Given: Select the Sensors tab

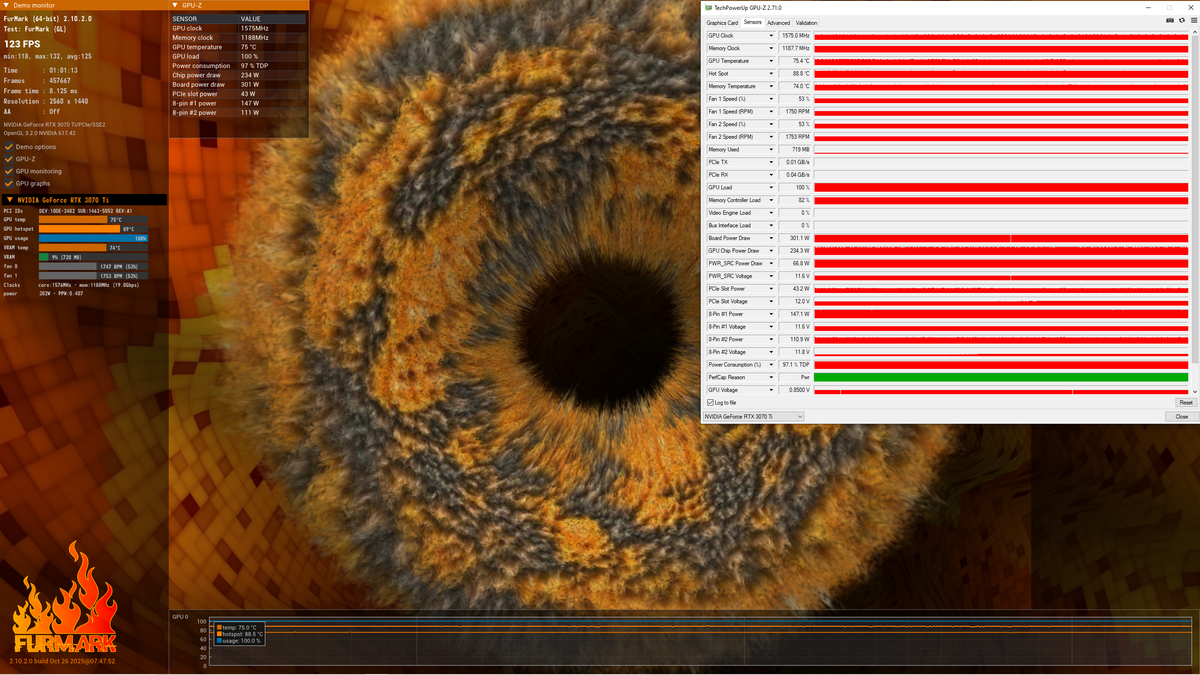Looking at the screenshot, I should (x=753, y=22).
